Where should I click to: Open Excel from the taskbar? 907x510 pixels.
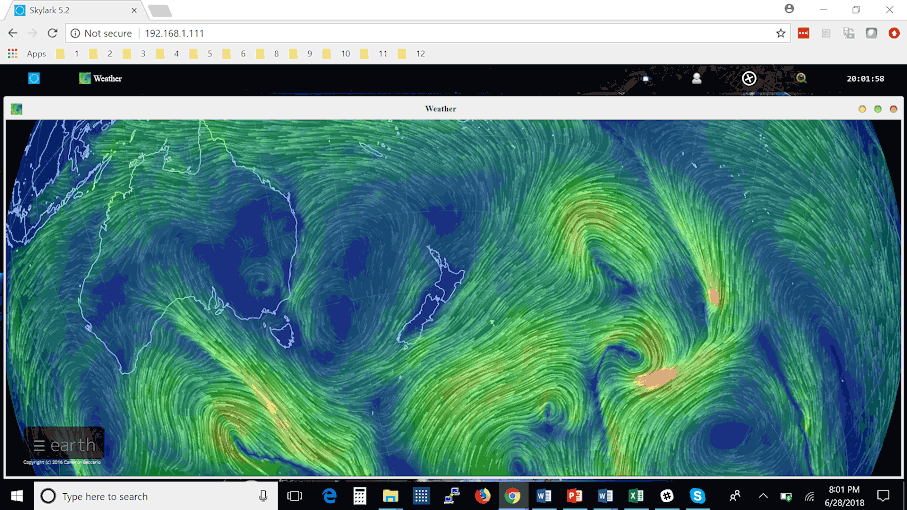coord(636,496)
